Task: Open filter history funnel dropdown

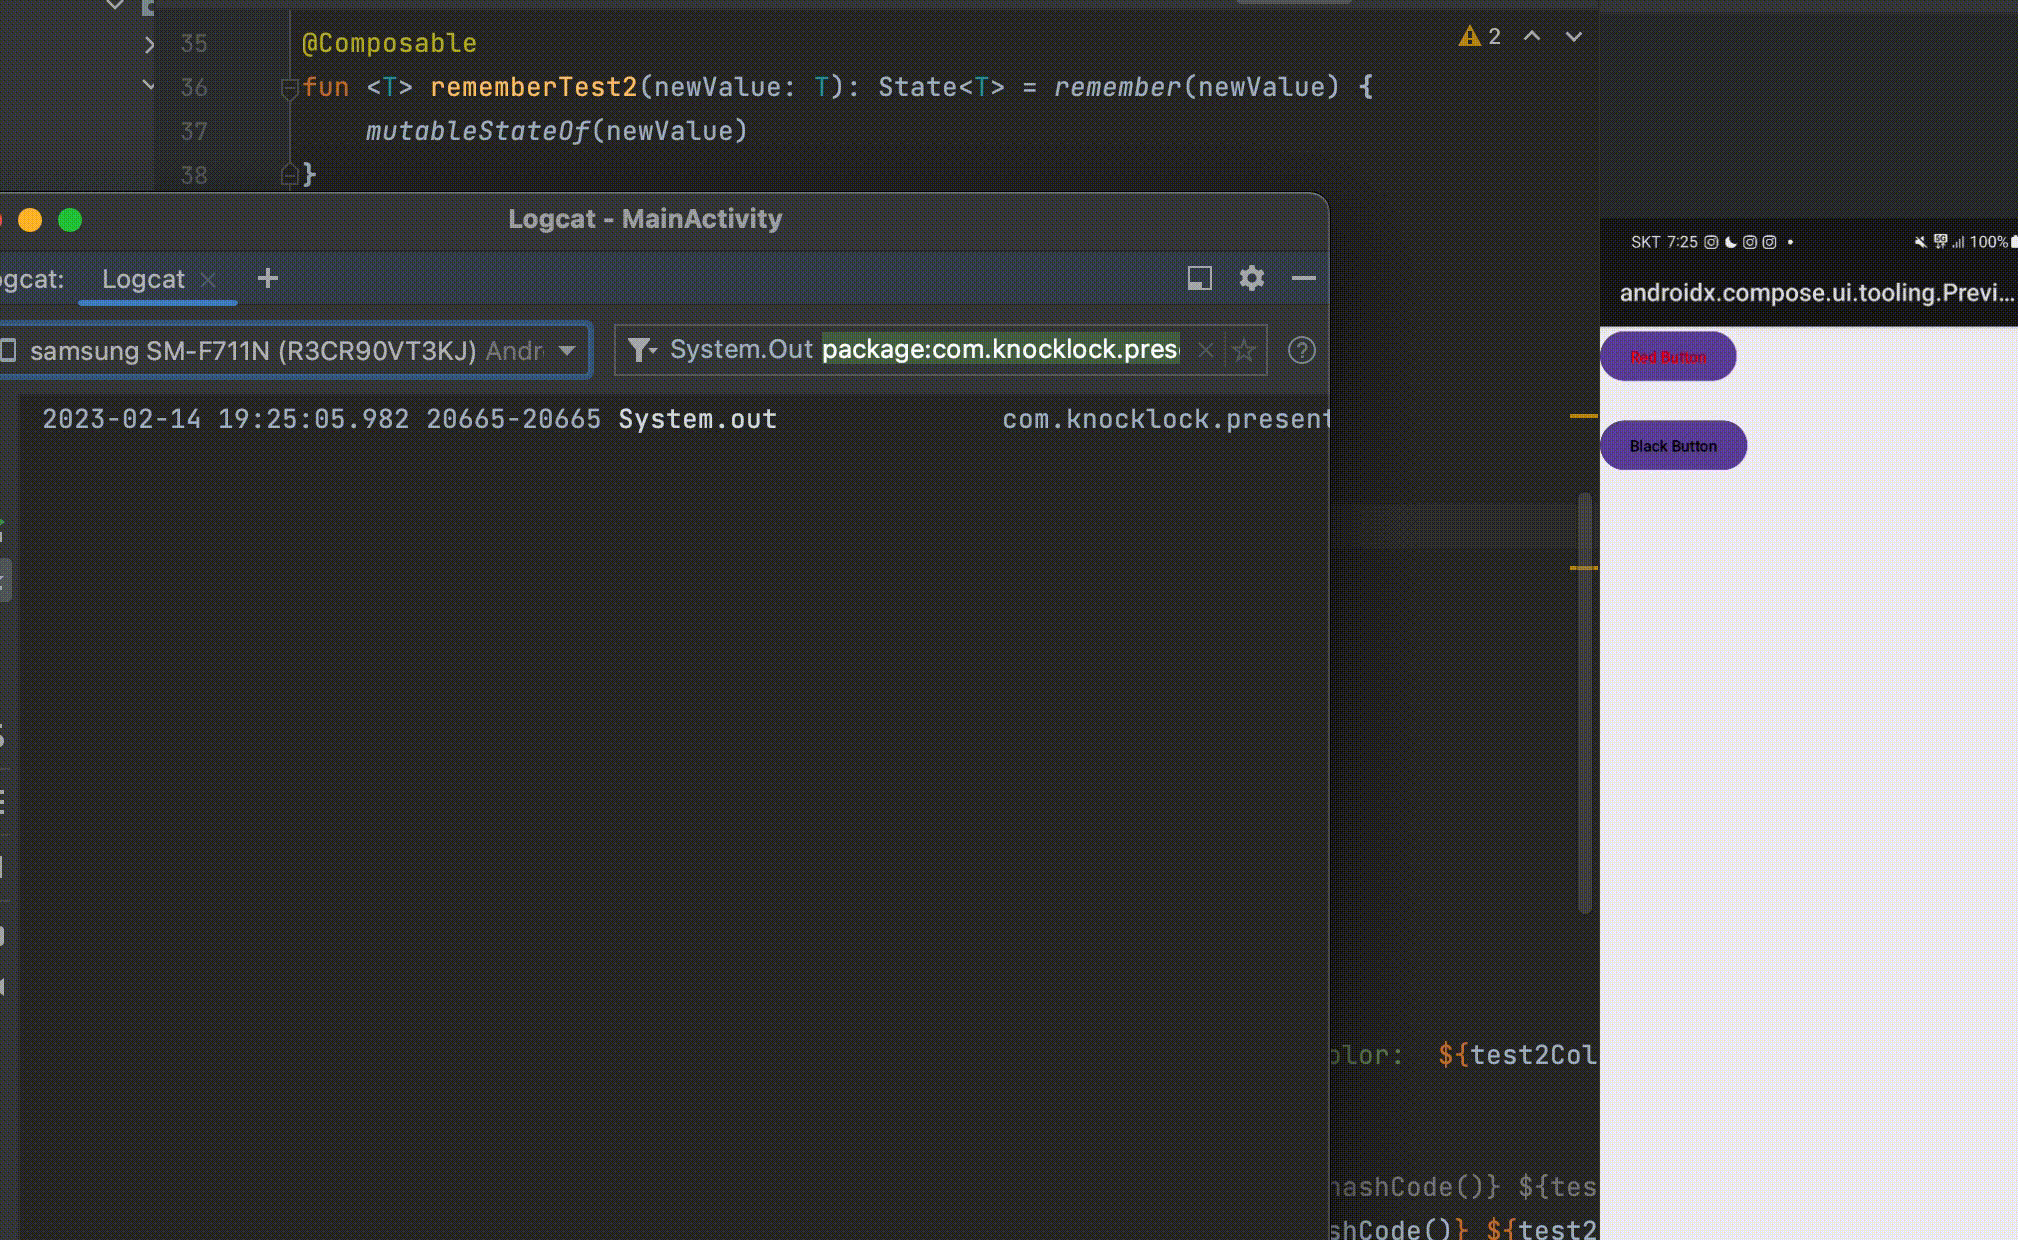Action: coord(641,349)
